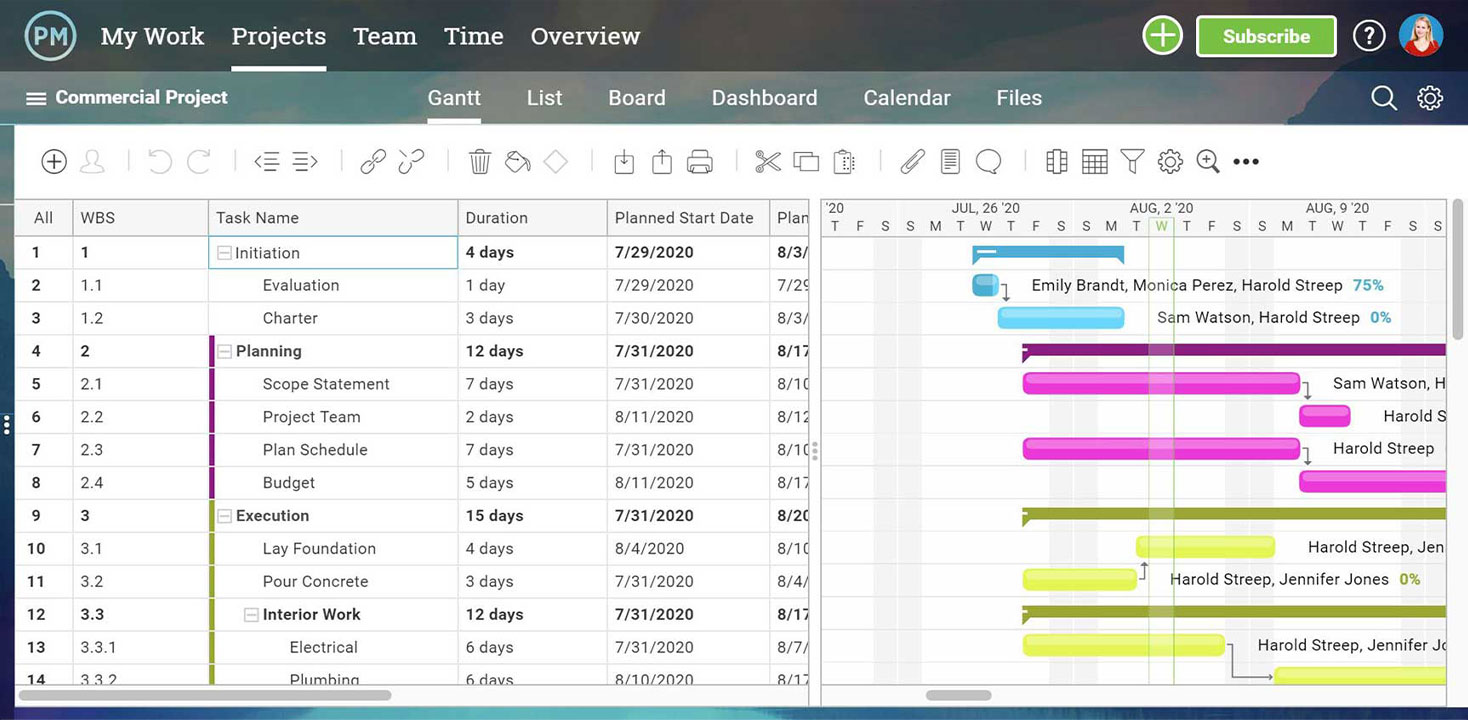
Task: Click the comment speech bubble icon
Action: [x=989, y=161]
